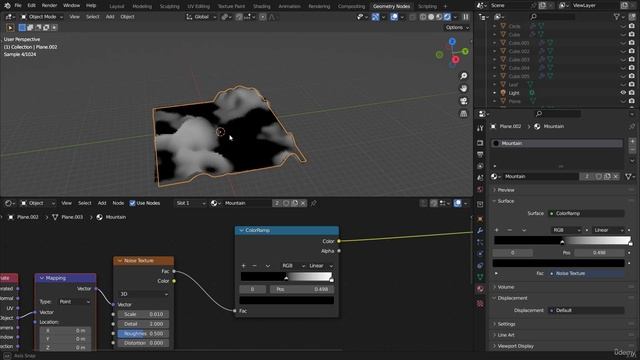Click the viewport zoom magnifier icon
Screen dimensions: 640x360
464,76
